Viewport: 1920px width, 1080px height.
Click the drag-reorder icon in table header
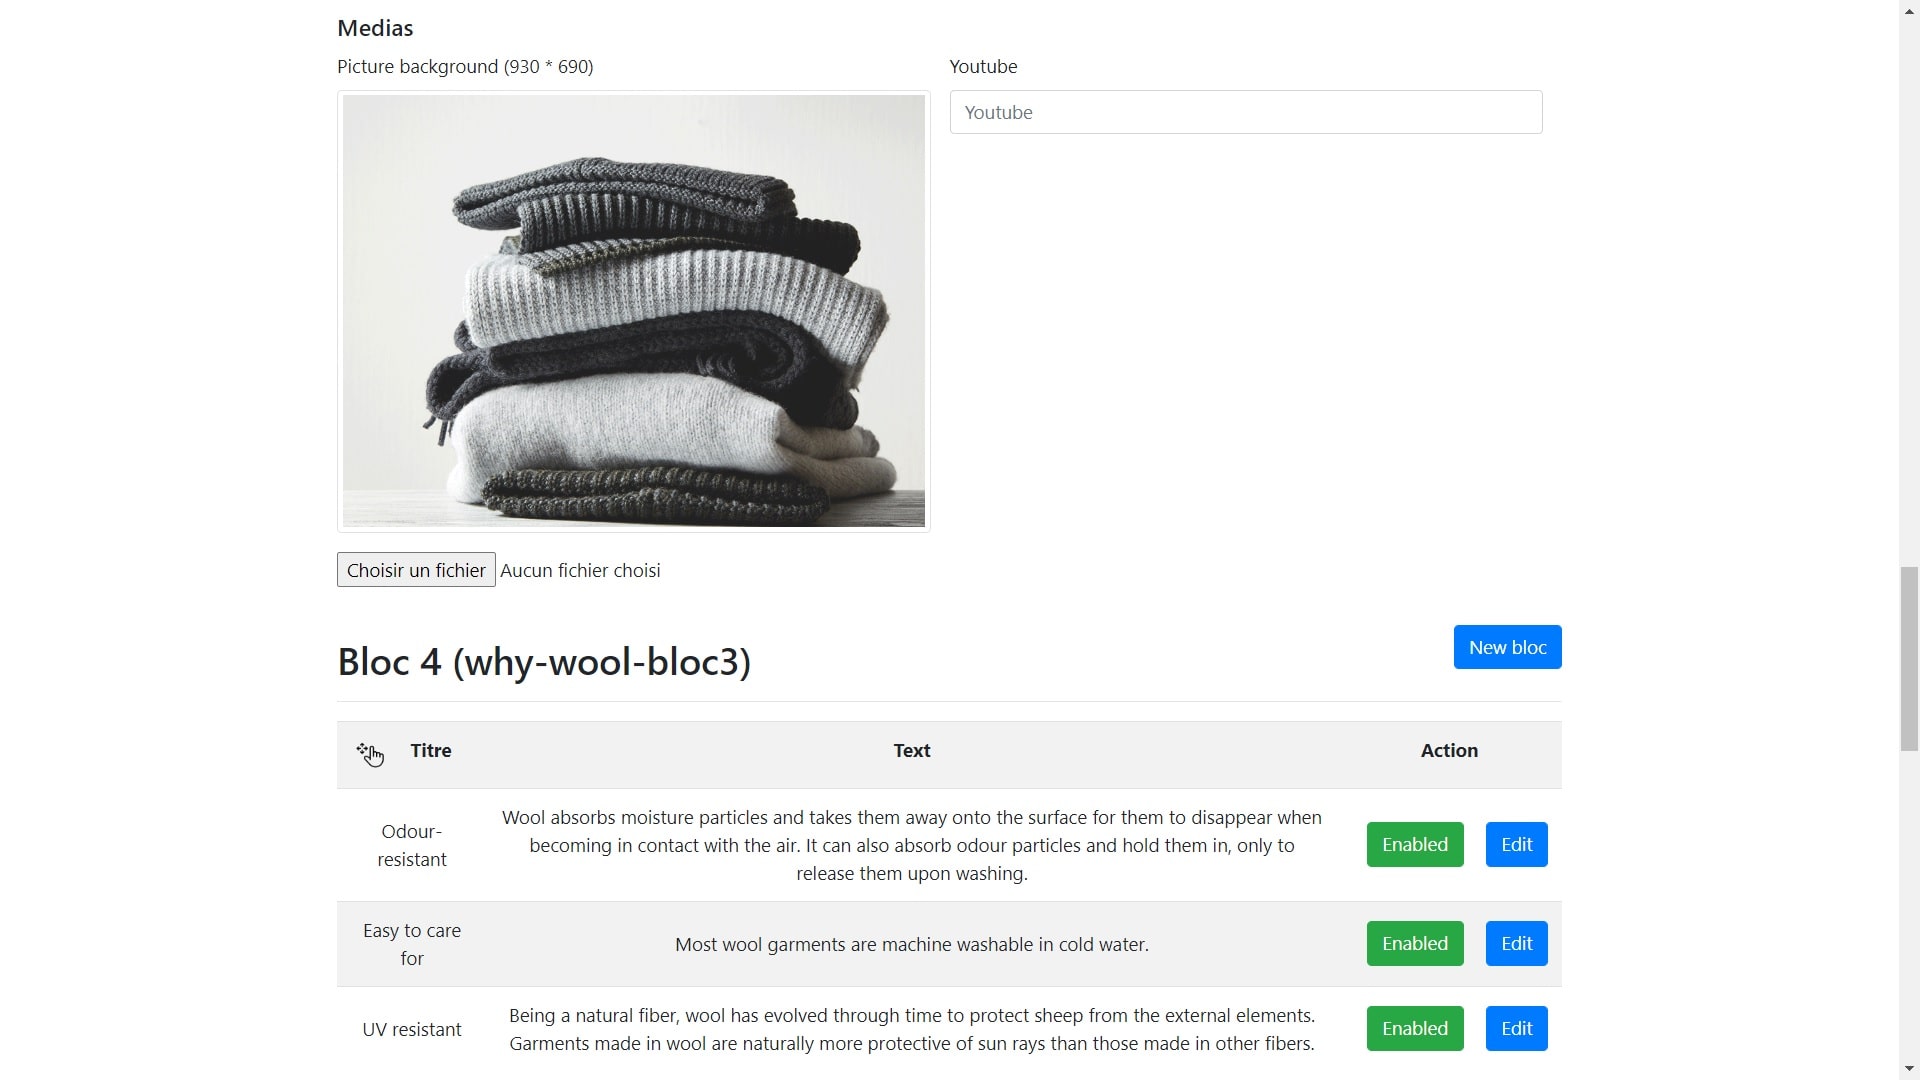370,754
